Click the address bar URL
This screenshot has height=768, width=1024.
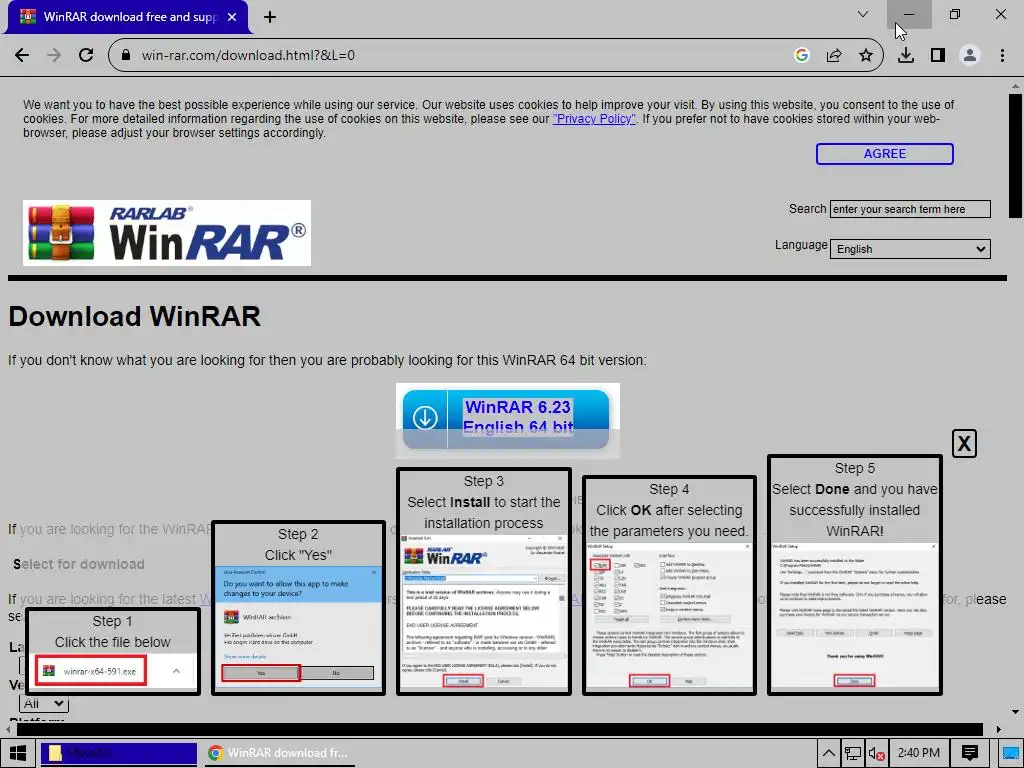pyautogui.click(x=248, y=56)
